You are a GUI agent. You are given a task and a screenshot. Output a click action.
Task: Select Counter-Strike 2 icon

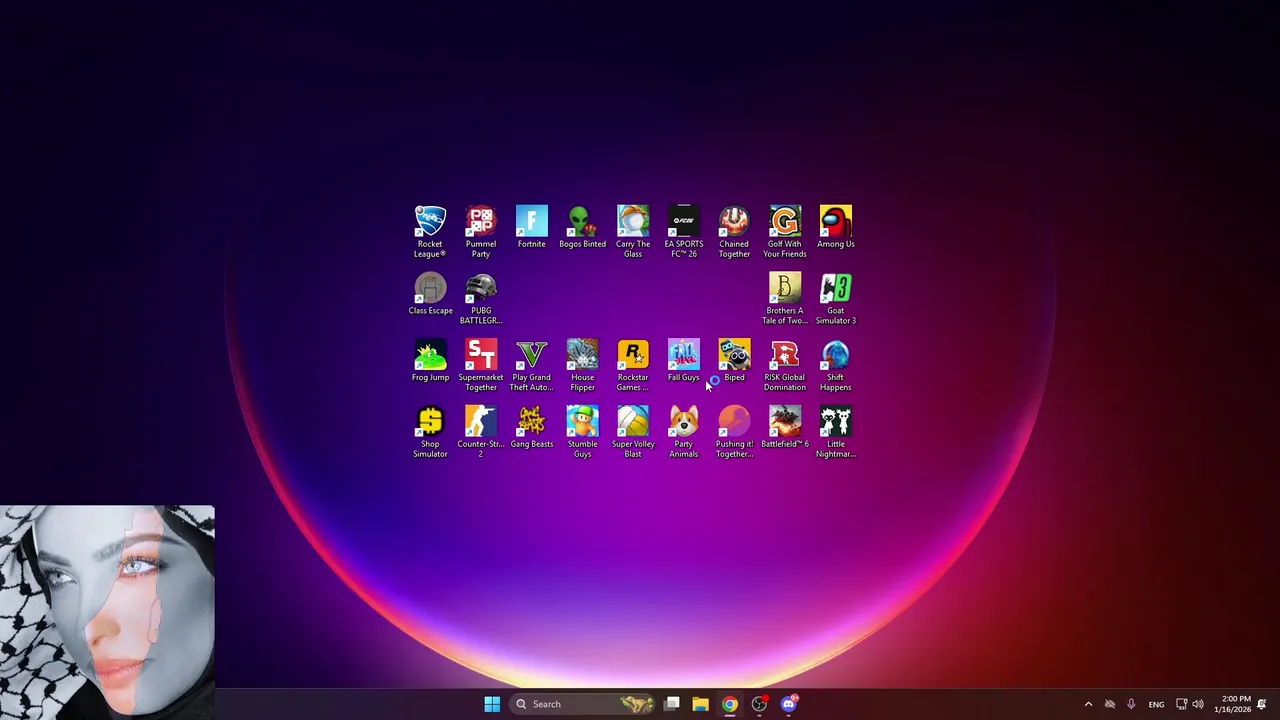pyautogui.click(x=481, y=433)
